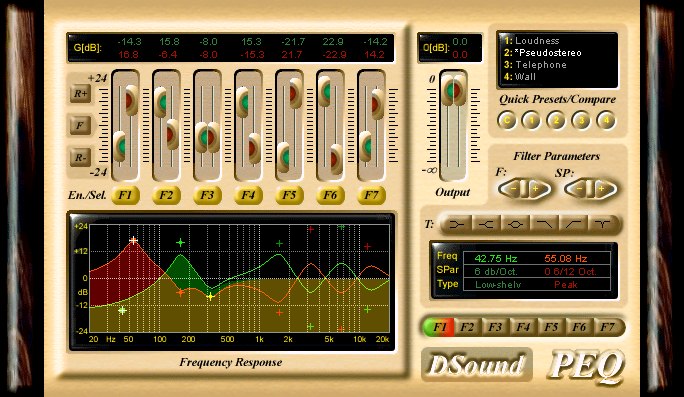Select the notch filter type icon

(x=603, y=224)
